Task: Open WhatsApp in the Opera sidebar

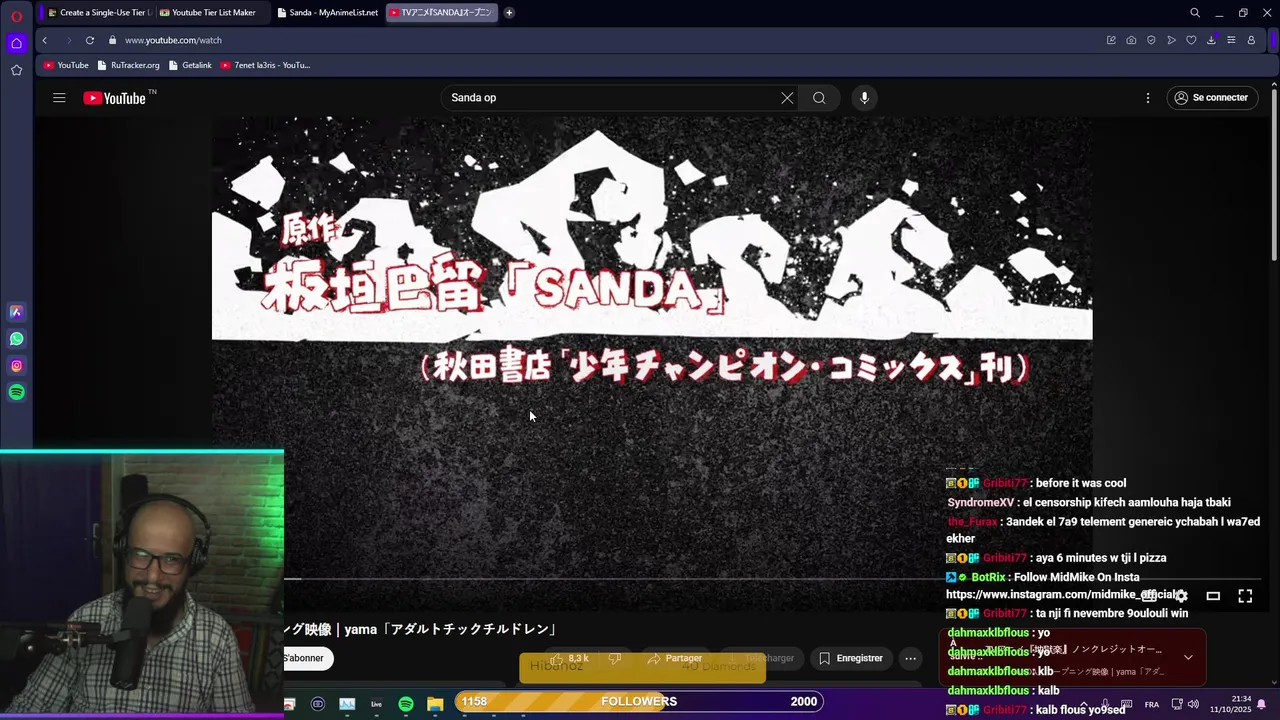Action: 16,339
